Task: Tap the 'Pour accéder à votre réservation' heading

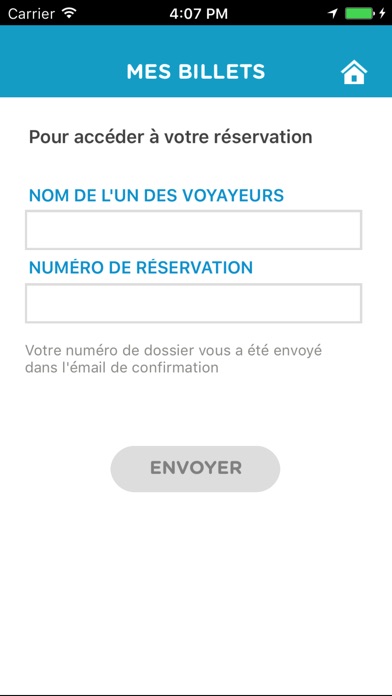Action: point(170,137)
